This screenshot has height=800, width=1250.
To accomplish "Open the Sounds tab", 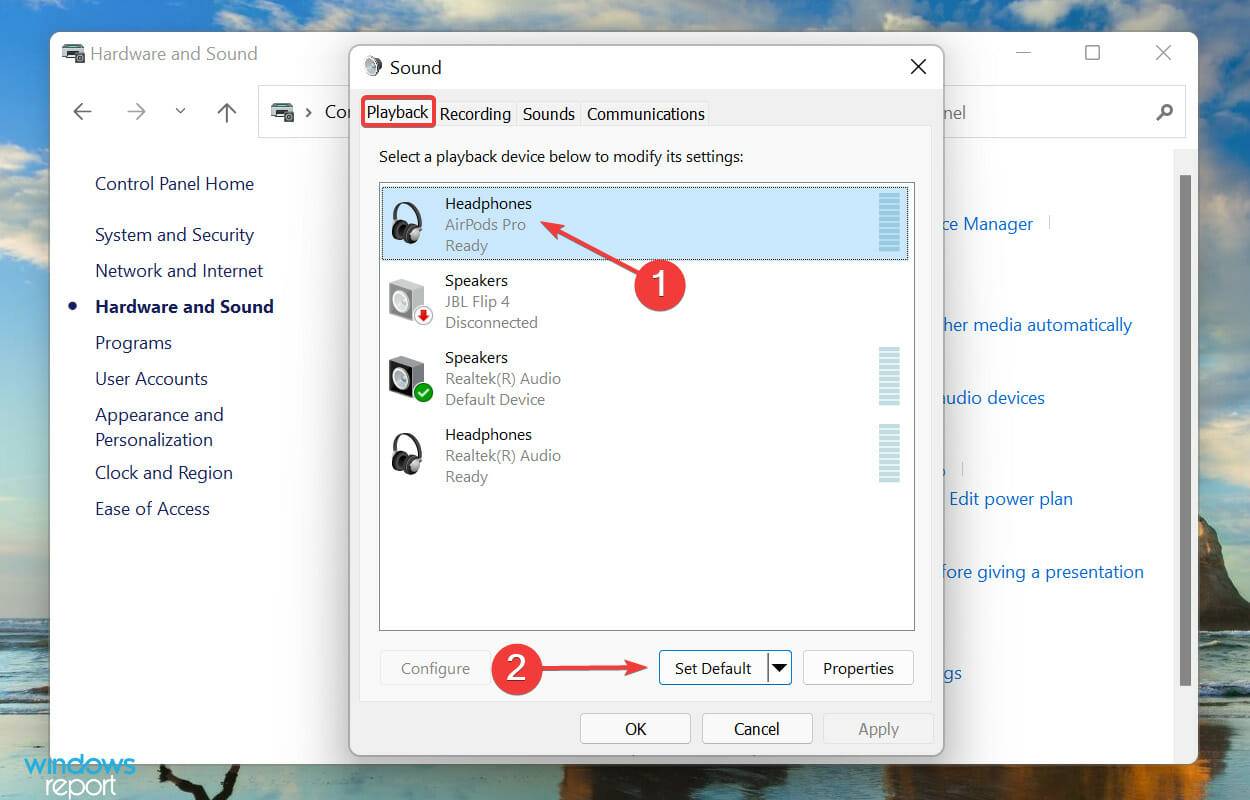I will point(548,114).
